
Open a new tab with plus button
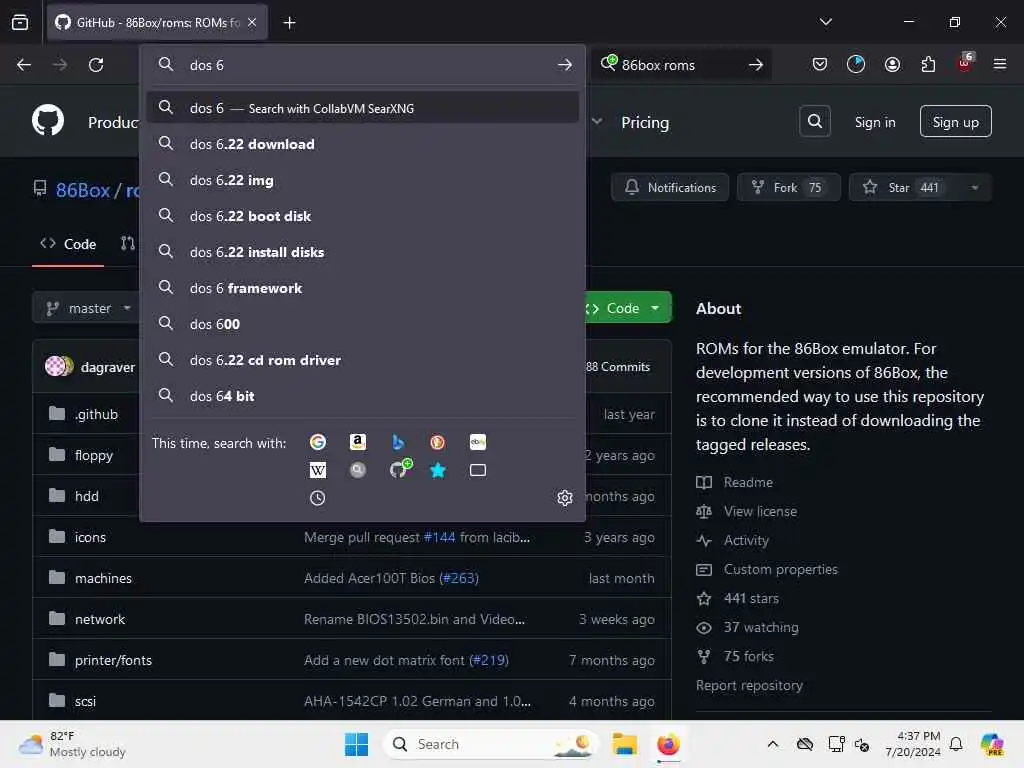pos(289,23)
